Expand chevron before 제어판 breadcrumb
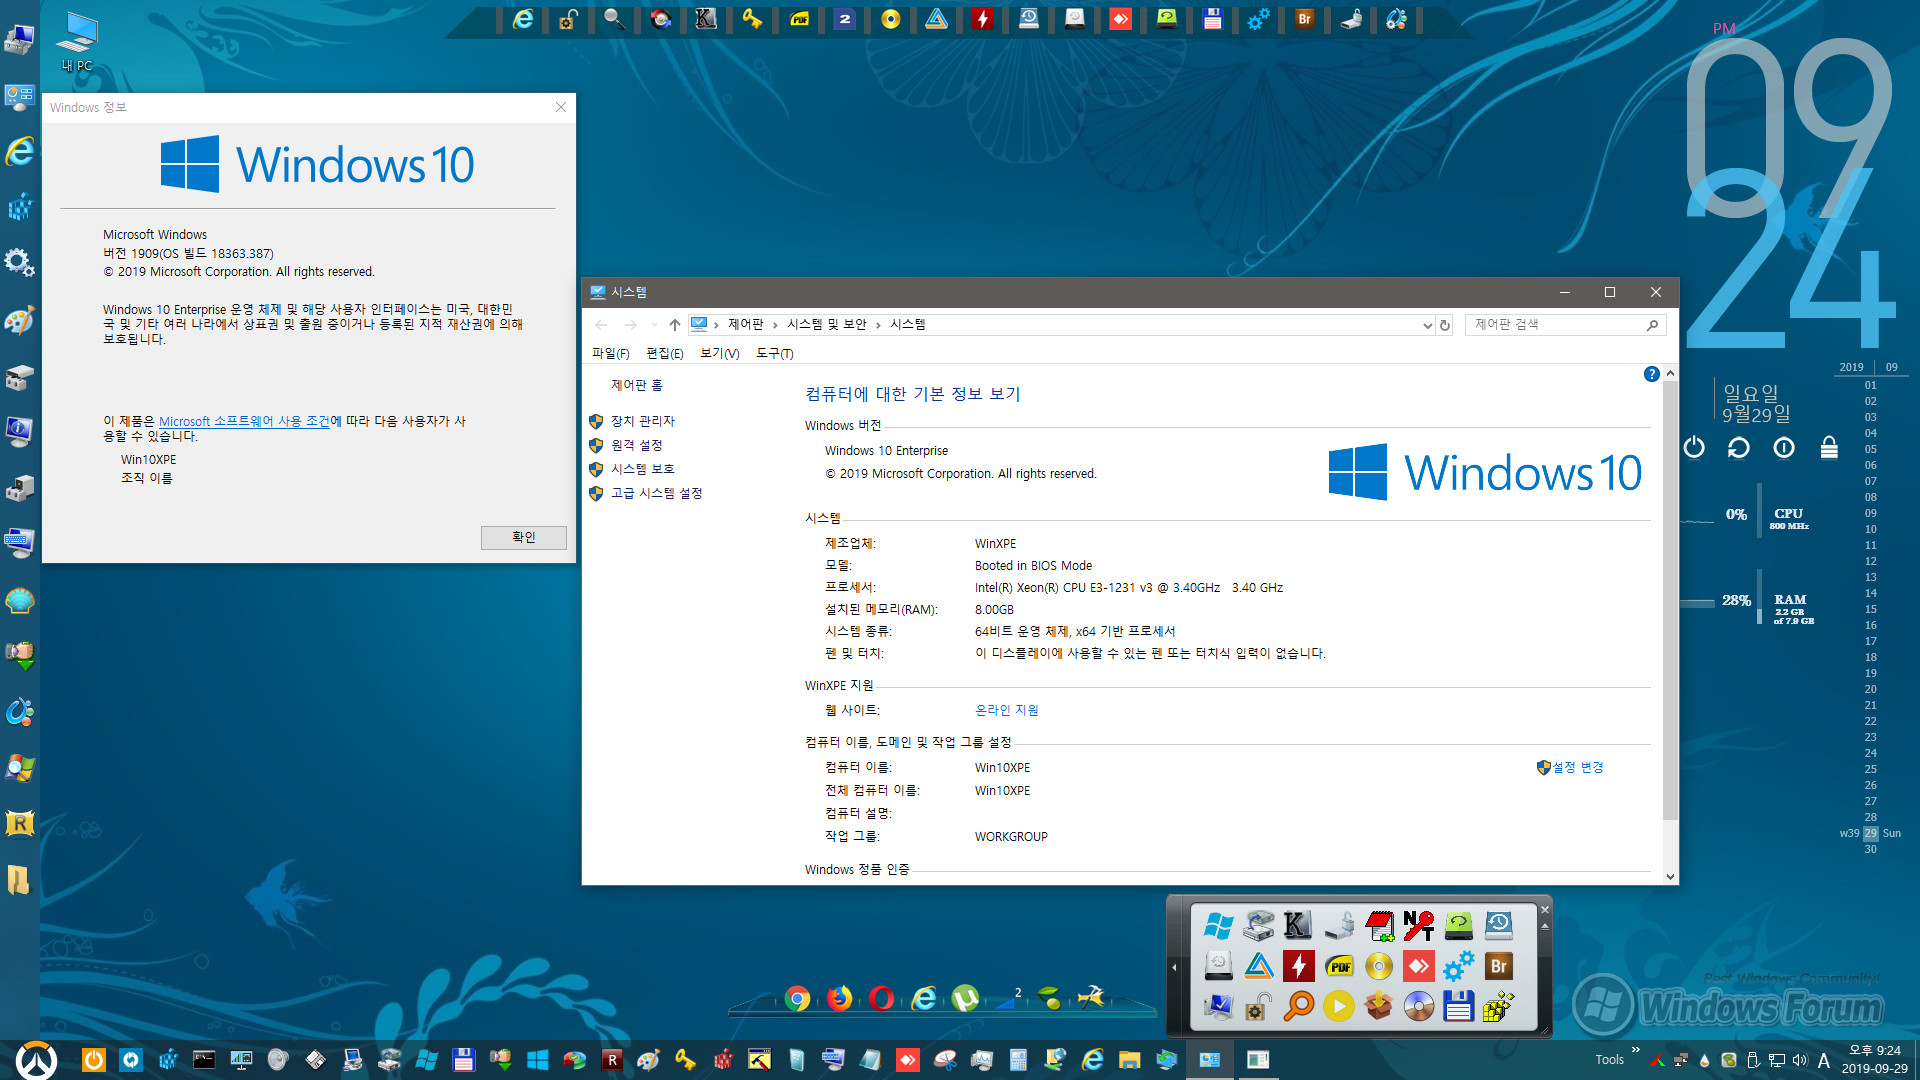 717,325
